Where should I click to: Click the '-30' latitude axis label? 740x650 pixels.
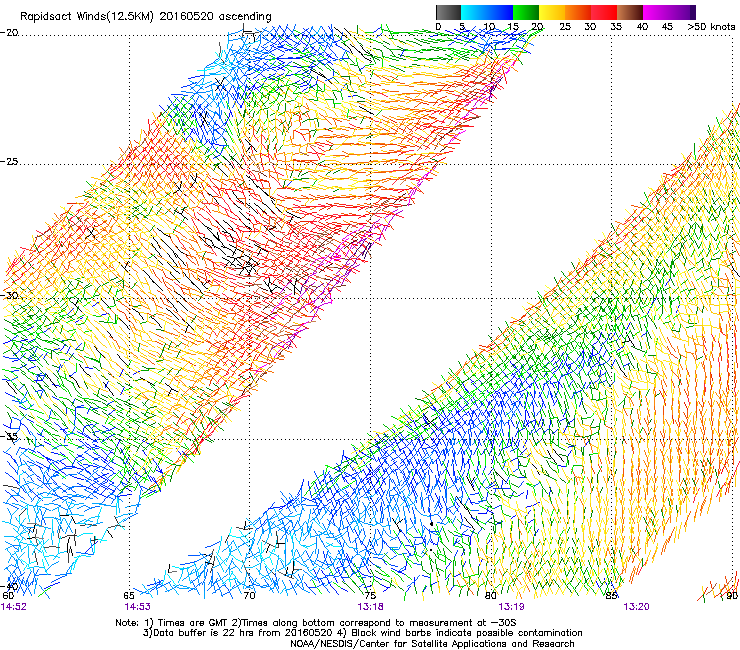pos(9,295)
